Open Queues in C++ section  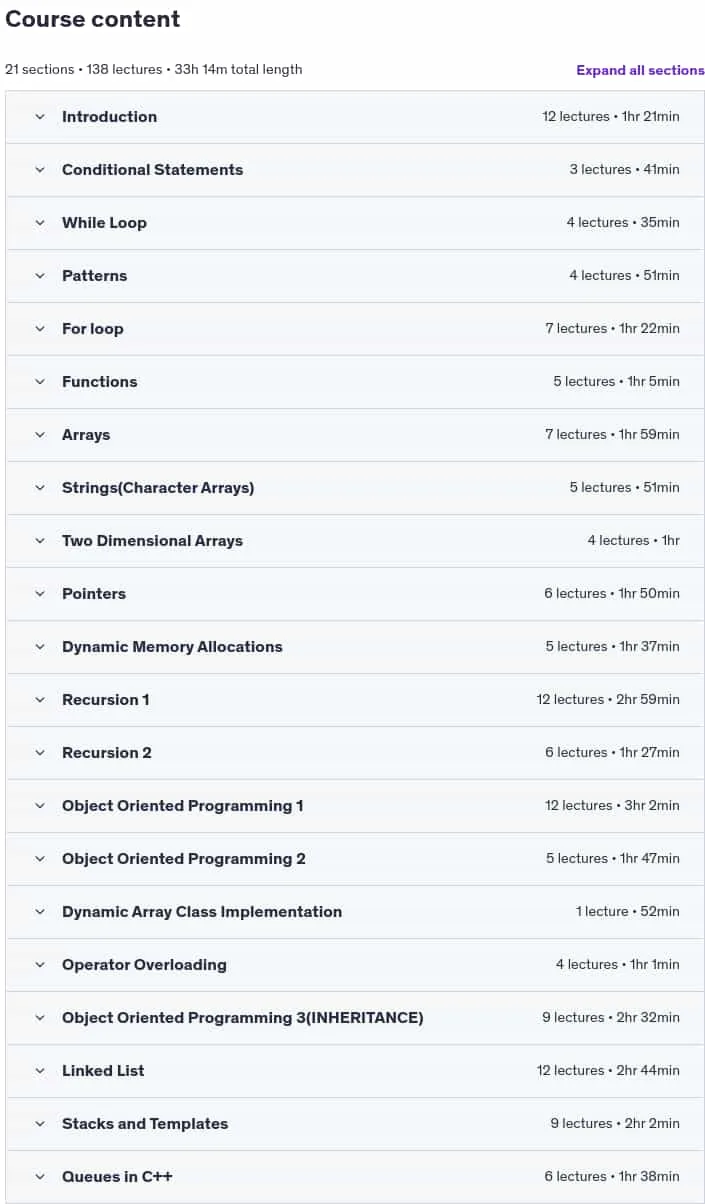(355, 1177)
